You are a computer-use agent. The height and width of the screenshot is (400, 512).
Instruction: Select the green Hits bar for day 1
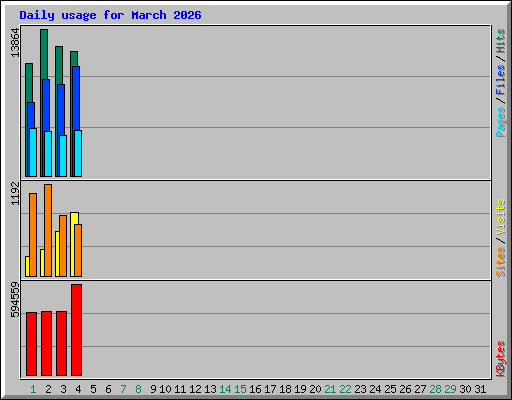click(28, 83)
